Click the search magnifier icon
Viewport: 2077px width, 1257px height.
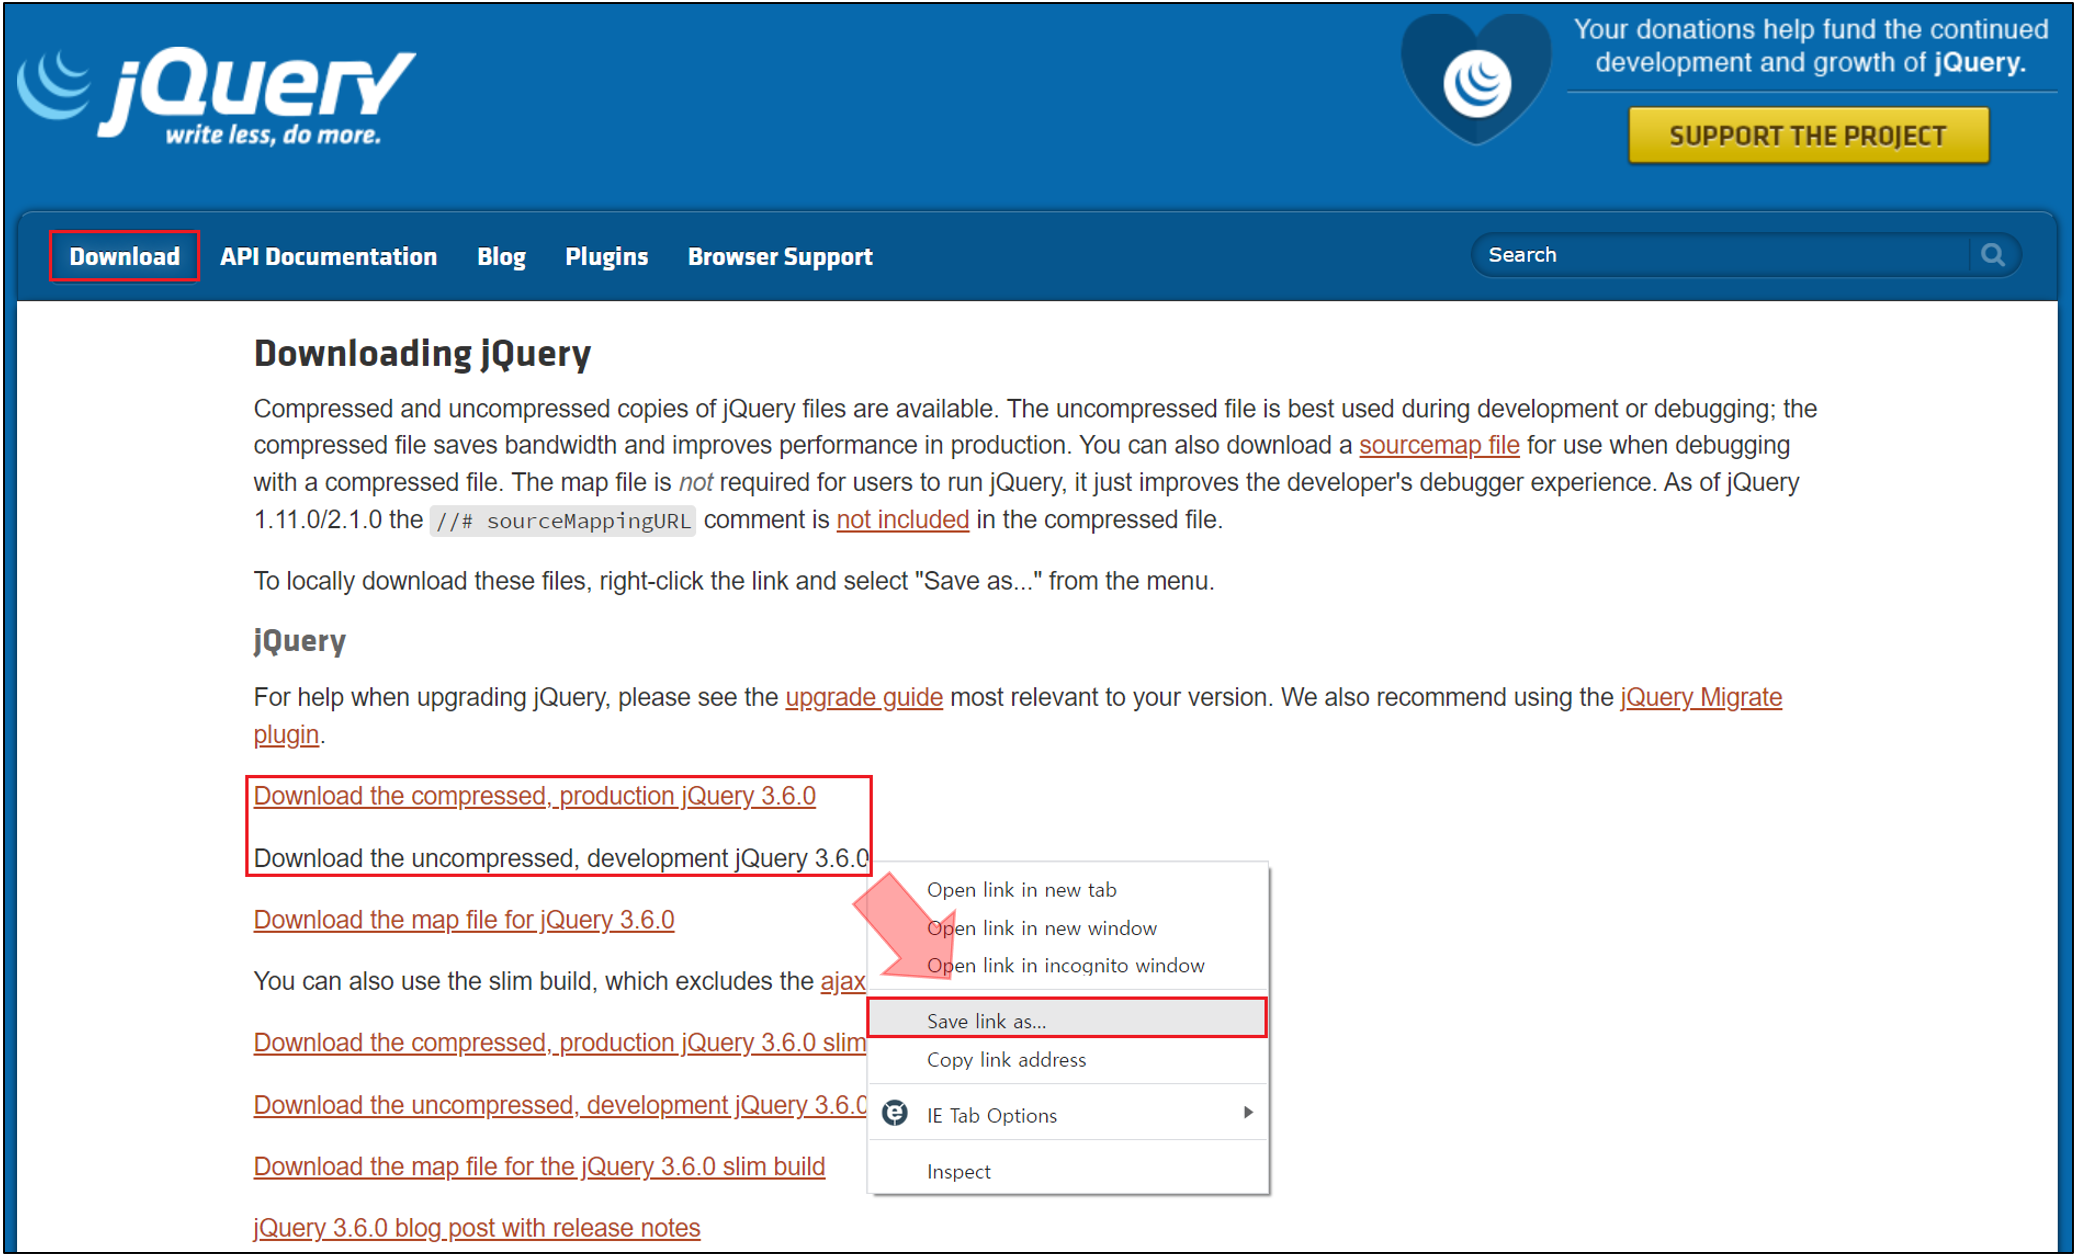coord(1993,255)
